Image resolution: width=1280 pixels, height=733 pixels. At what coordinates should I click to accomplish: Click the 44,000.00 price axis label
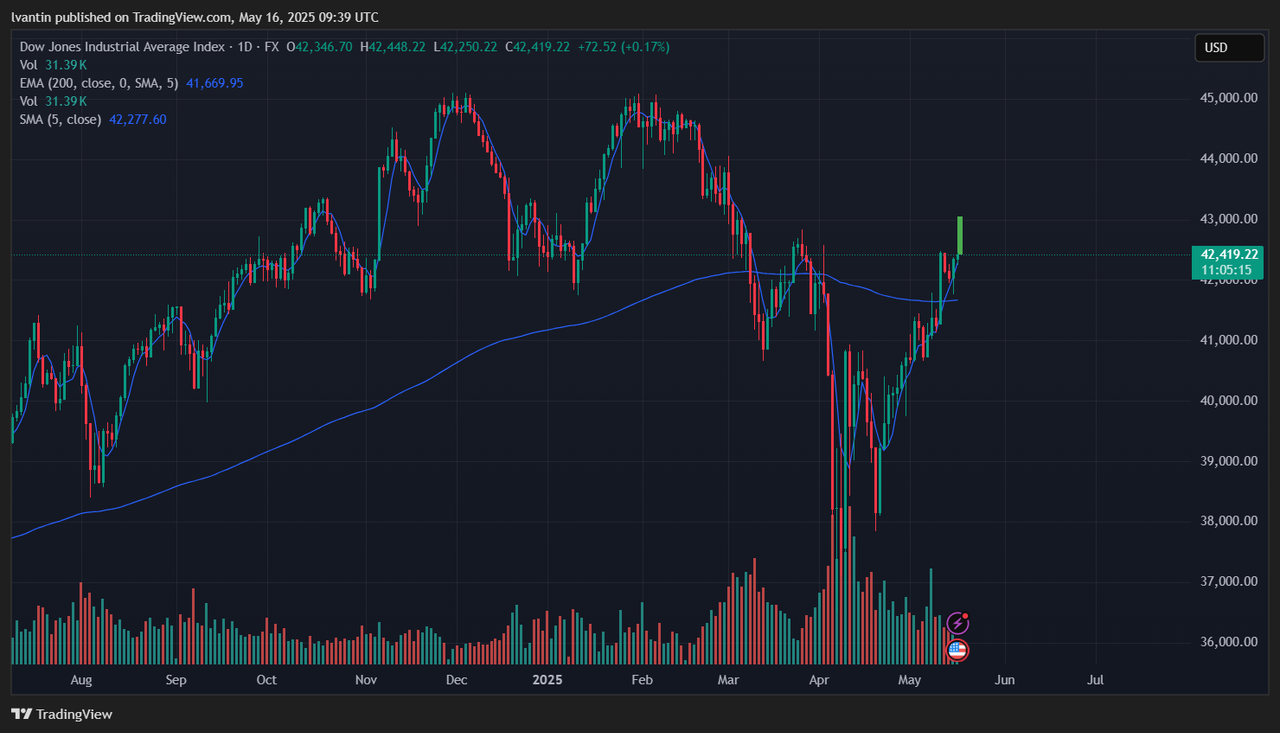click(x=1229, y=158)
